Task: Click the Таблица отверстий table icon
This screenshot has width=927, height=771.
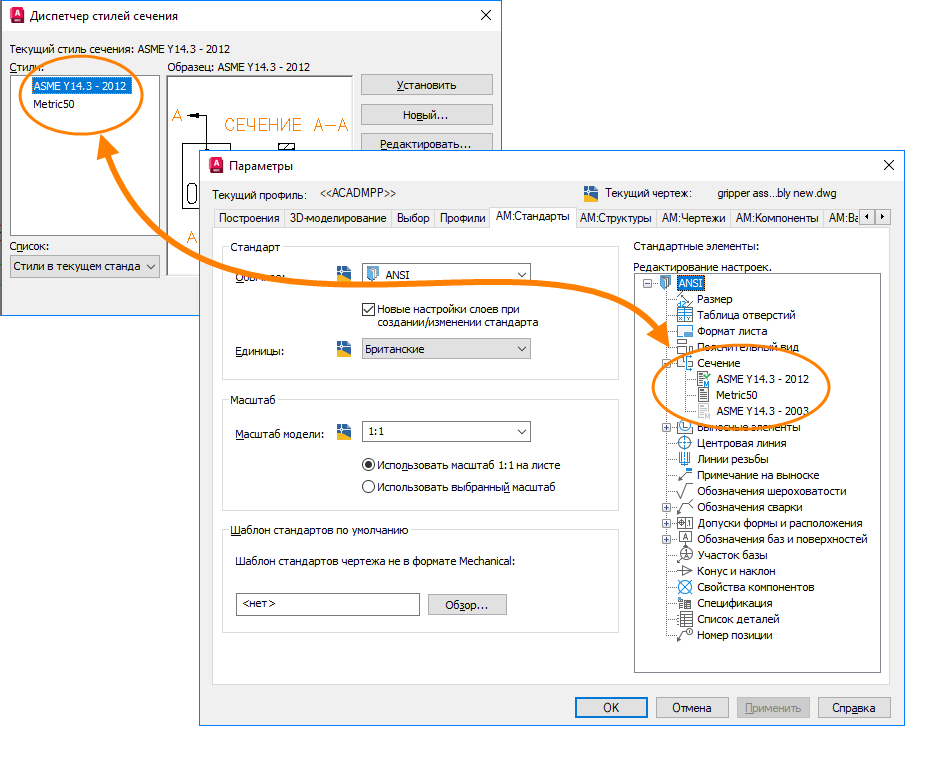Action: coord(685,315)
